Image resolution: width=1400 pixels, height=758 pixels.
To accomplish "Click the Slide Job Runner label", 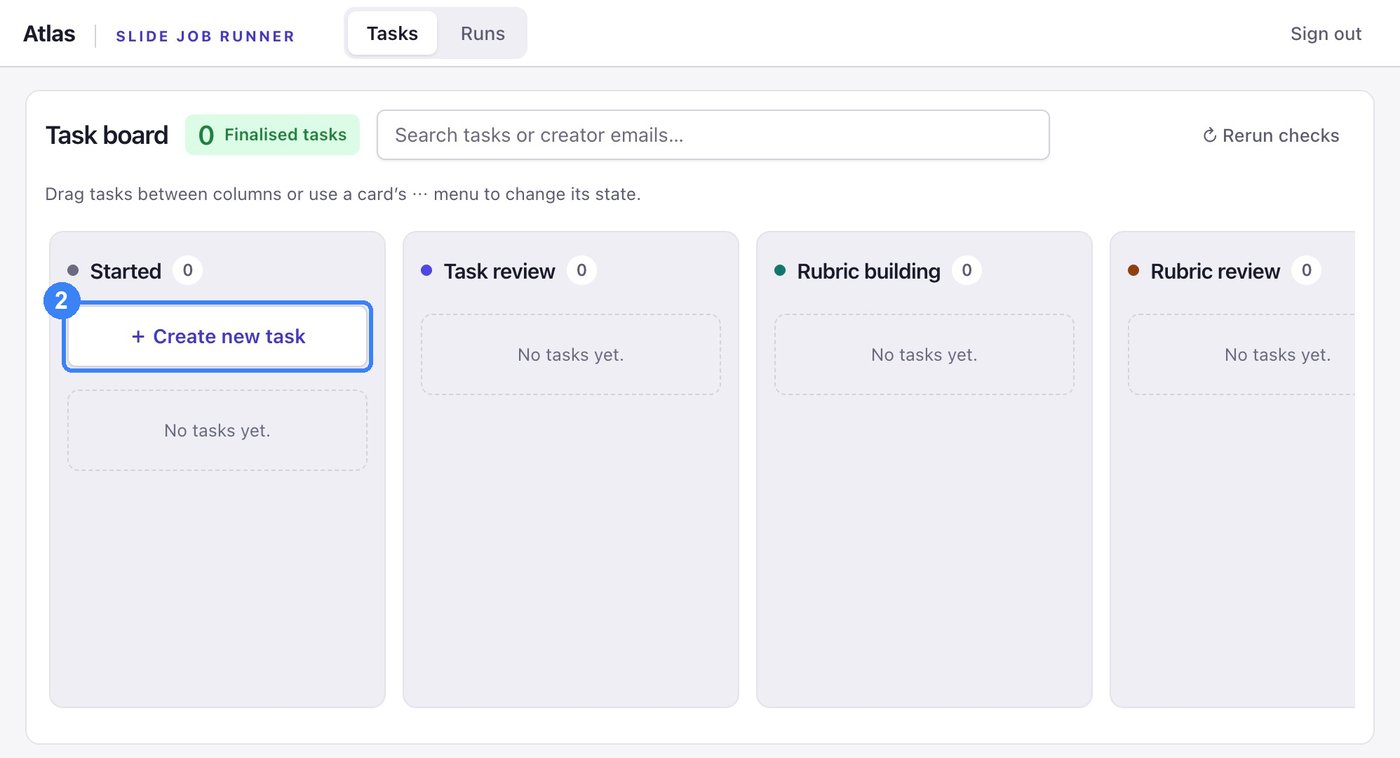I will [x=205, y=36].
